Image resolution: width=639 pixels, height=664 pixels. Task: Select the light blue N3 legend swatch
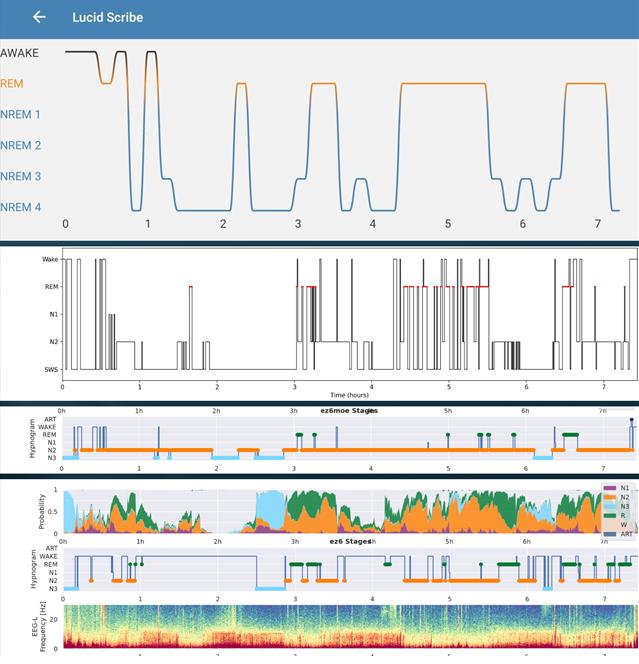609,506
